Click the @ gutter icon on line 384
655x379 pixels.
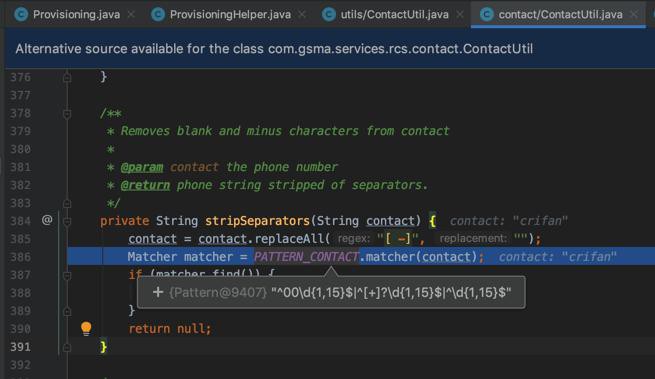pos(47,220)
